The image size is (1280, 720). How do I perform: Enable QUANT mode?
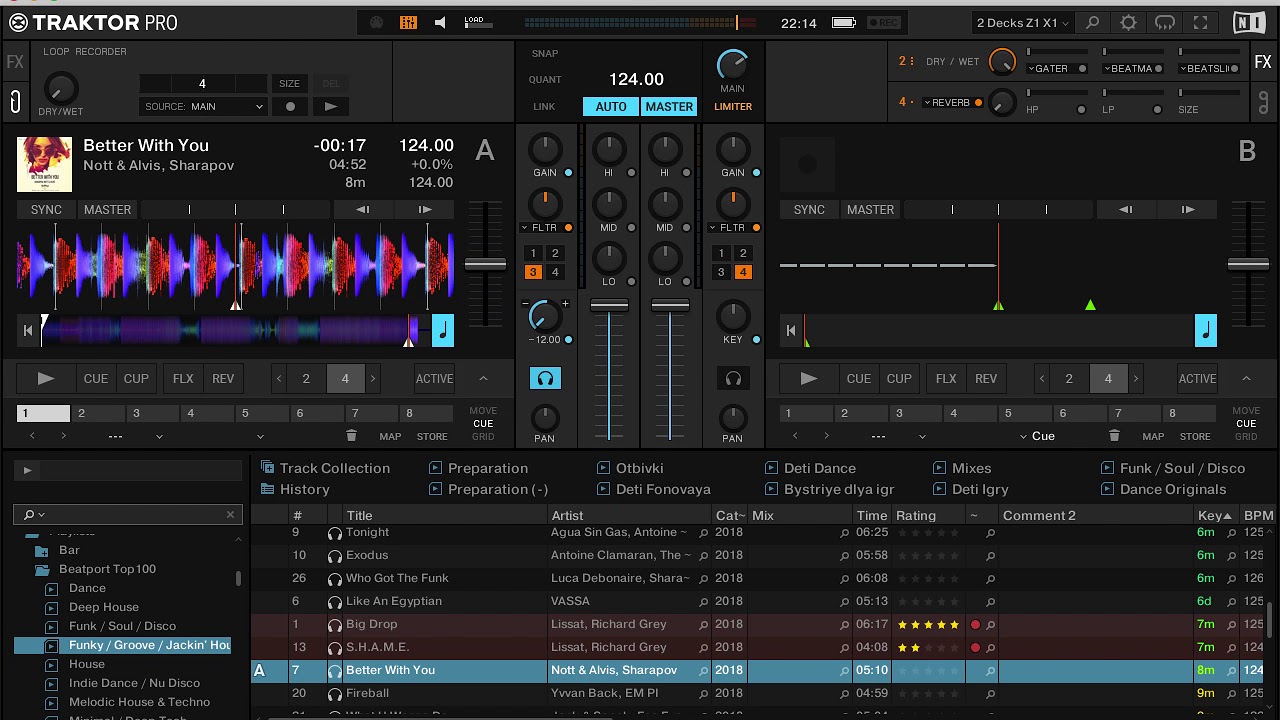[x=545, y=79]
